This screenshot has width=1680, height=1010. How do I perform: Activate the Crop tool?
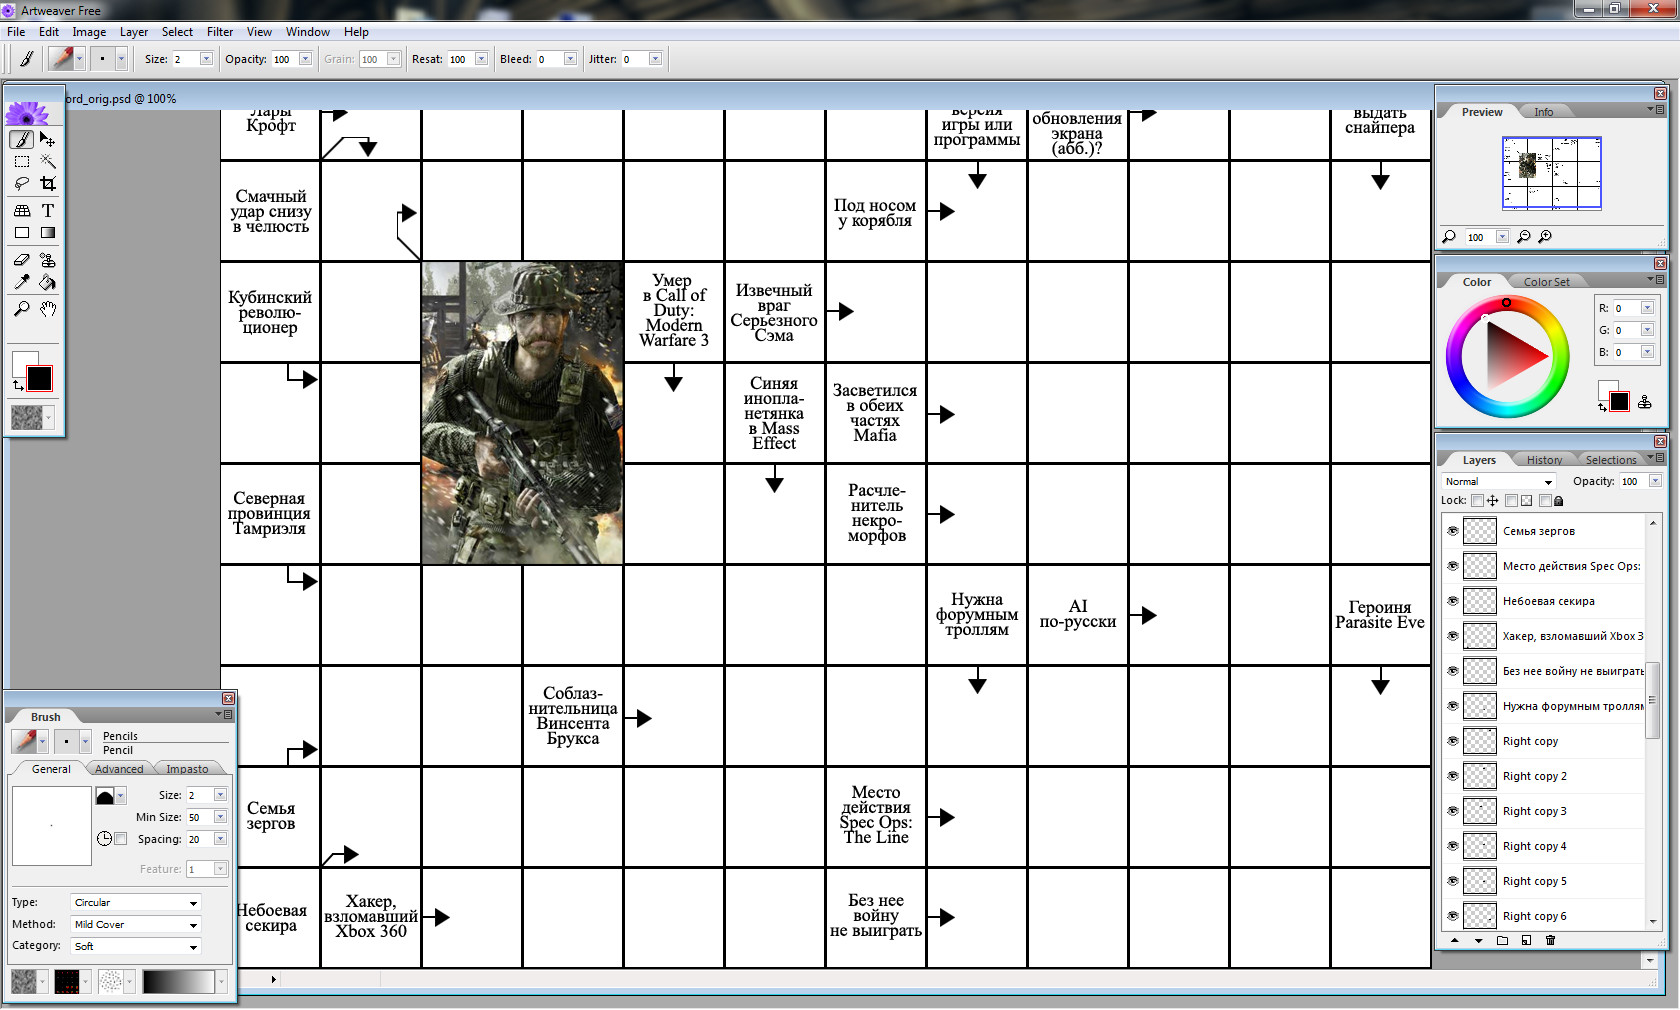[47, 183]
